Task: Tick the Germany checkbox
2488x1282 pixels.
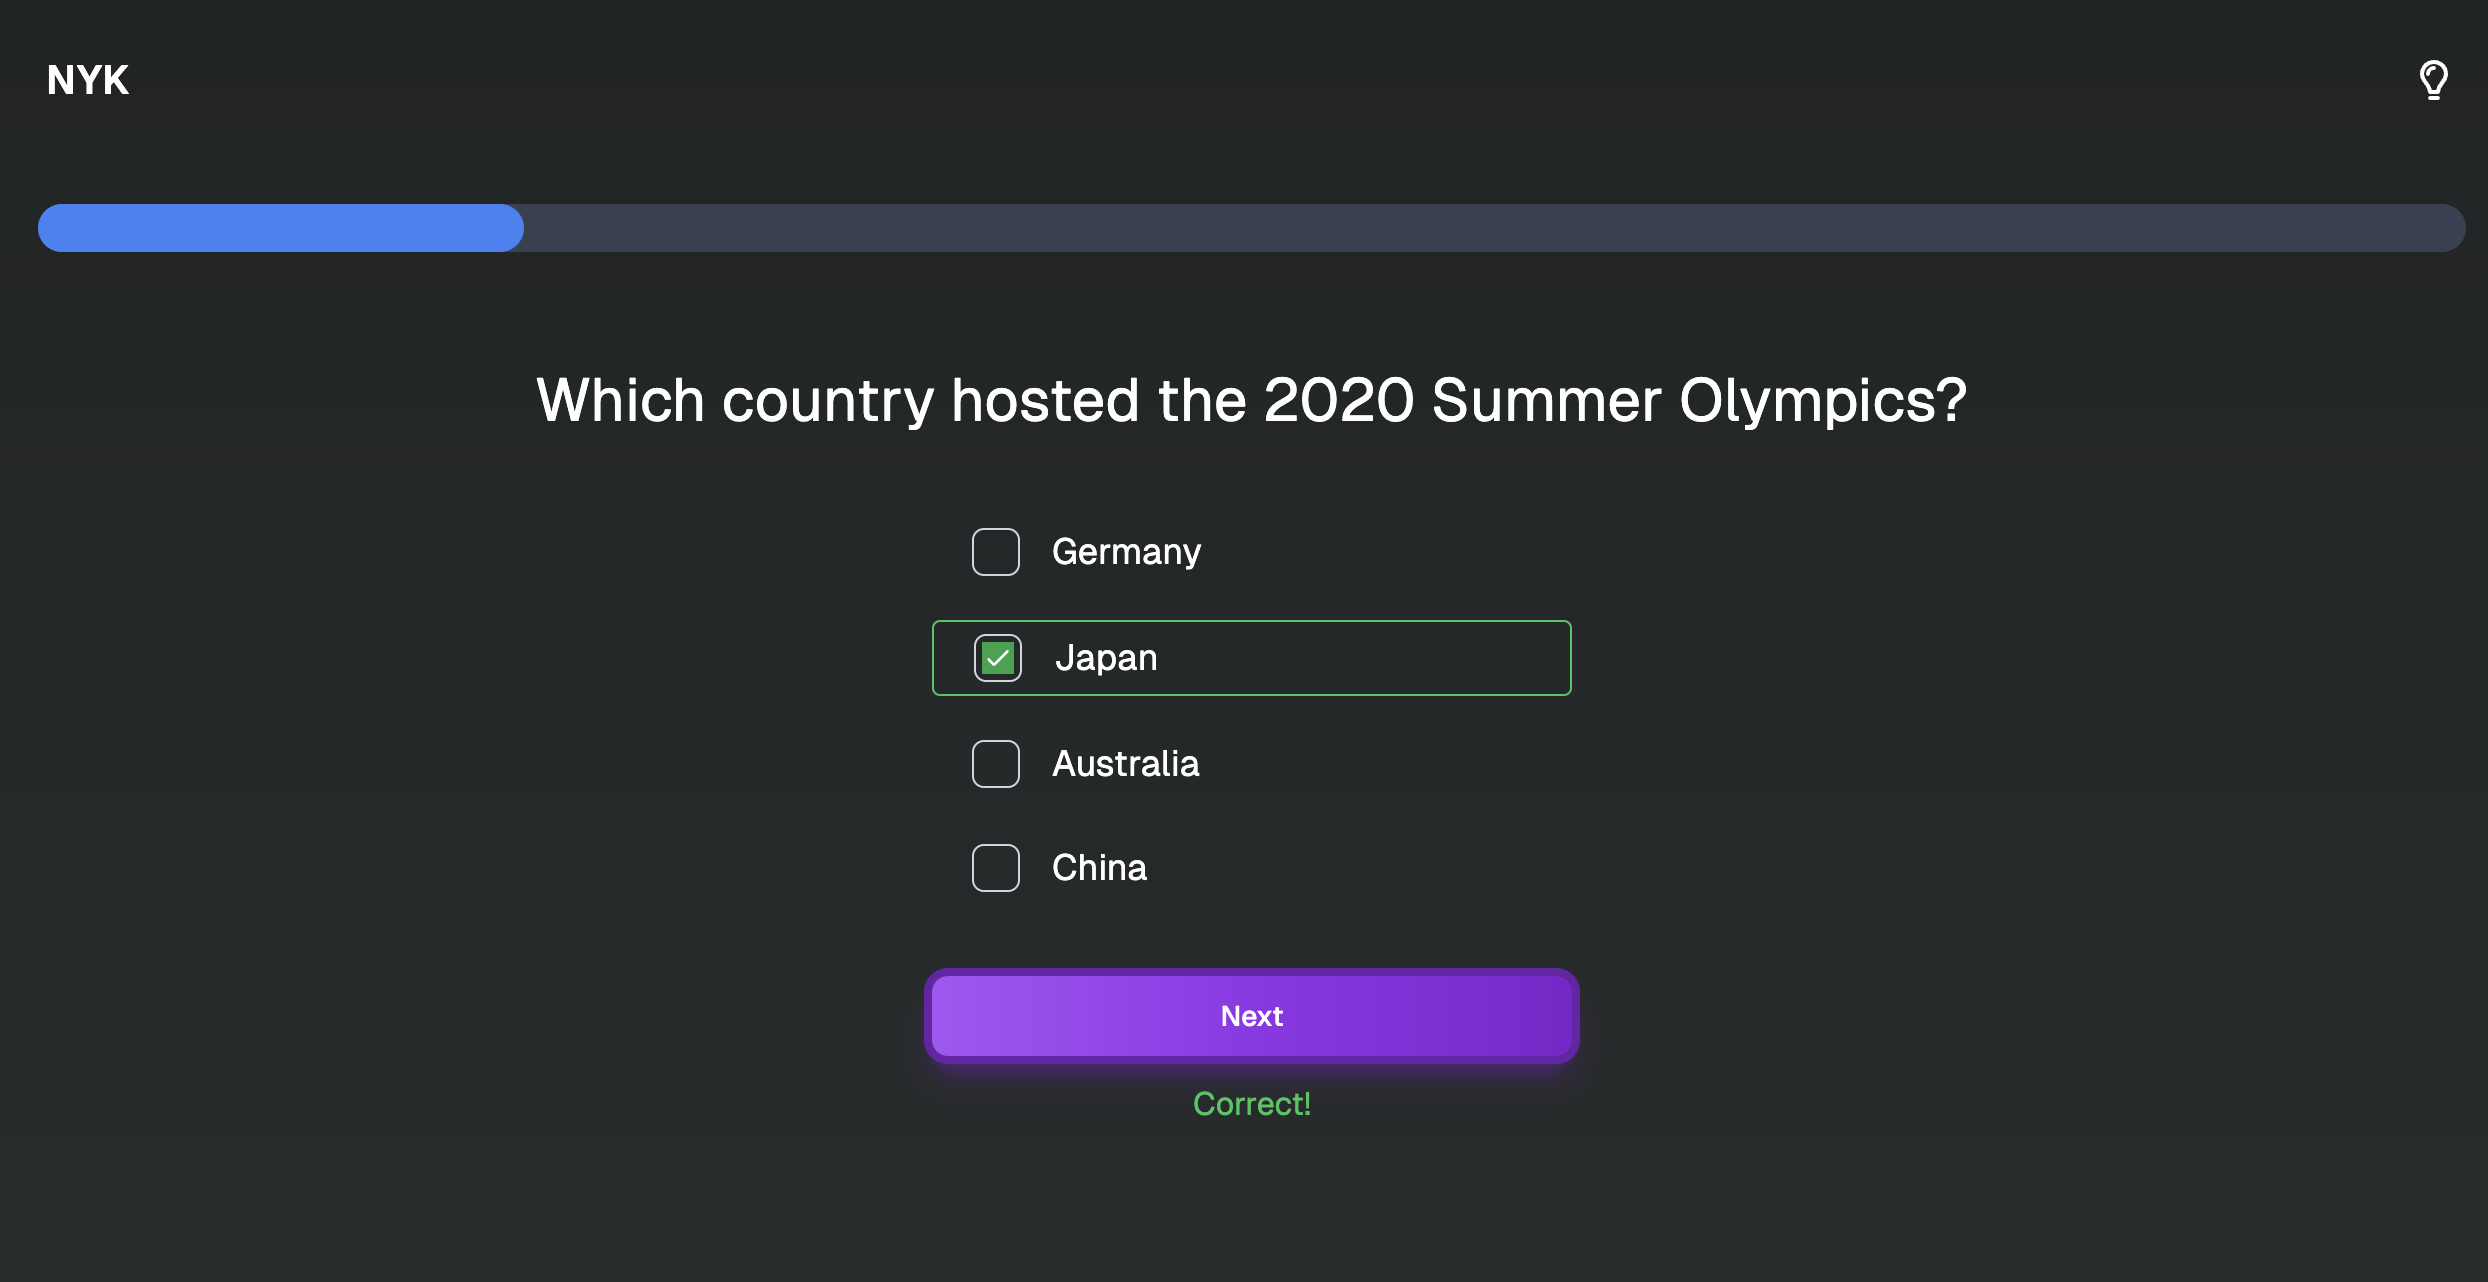Action: [996, 552]
